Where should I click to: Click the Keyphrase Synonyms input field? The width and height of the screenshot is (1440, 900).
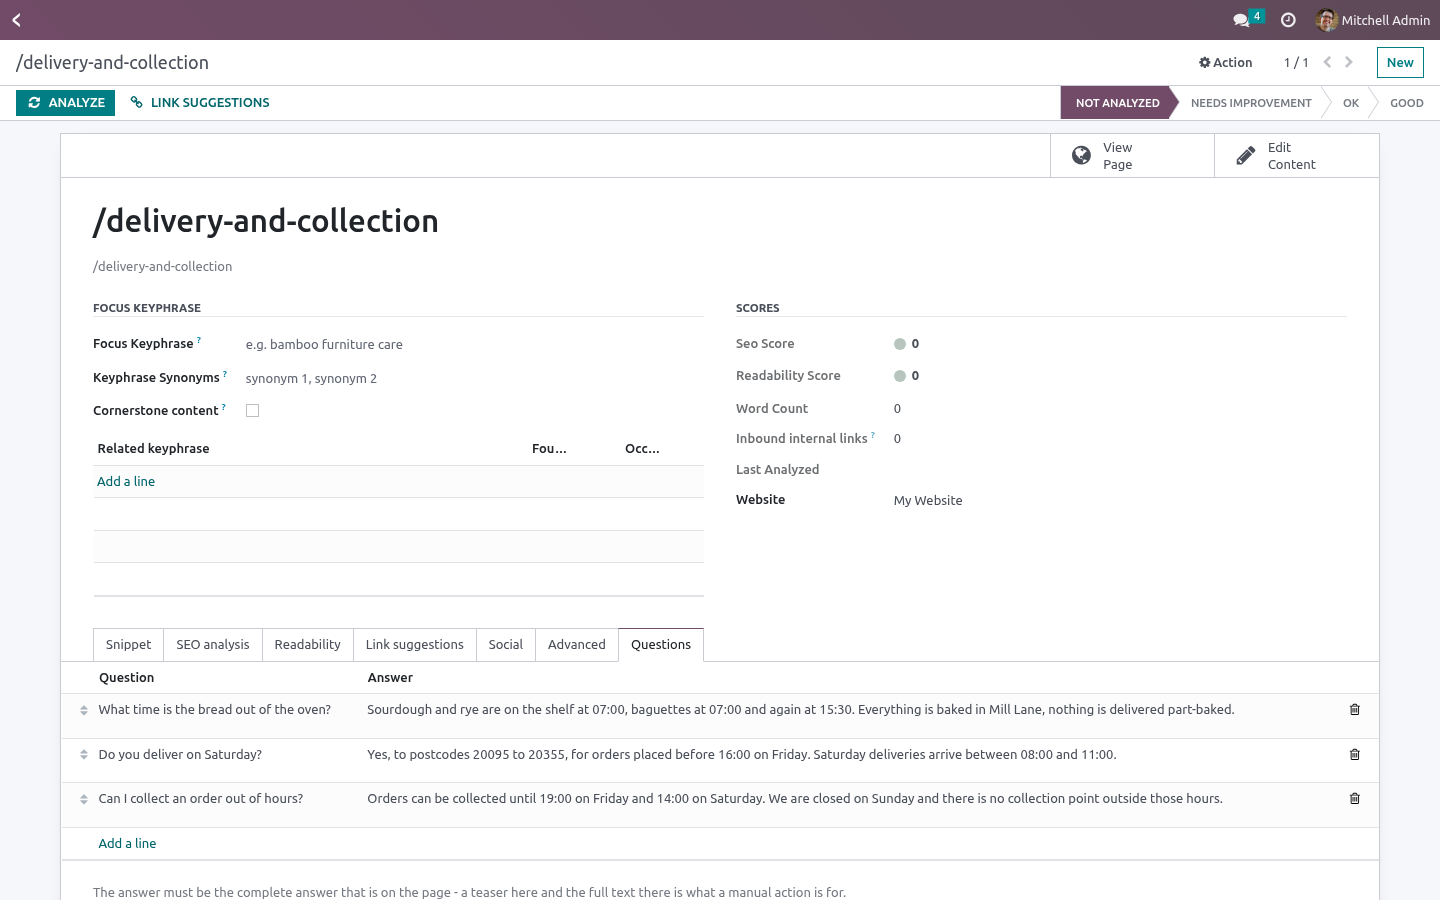pyautogui.click(x=474, y=378)
